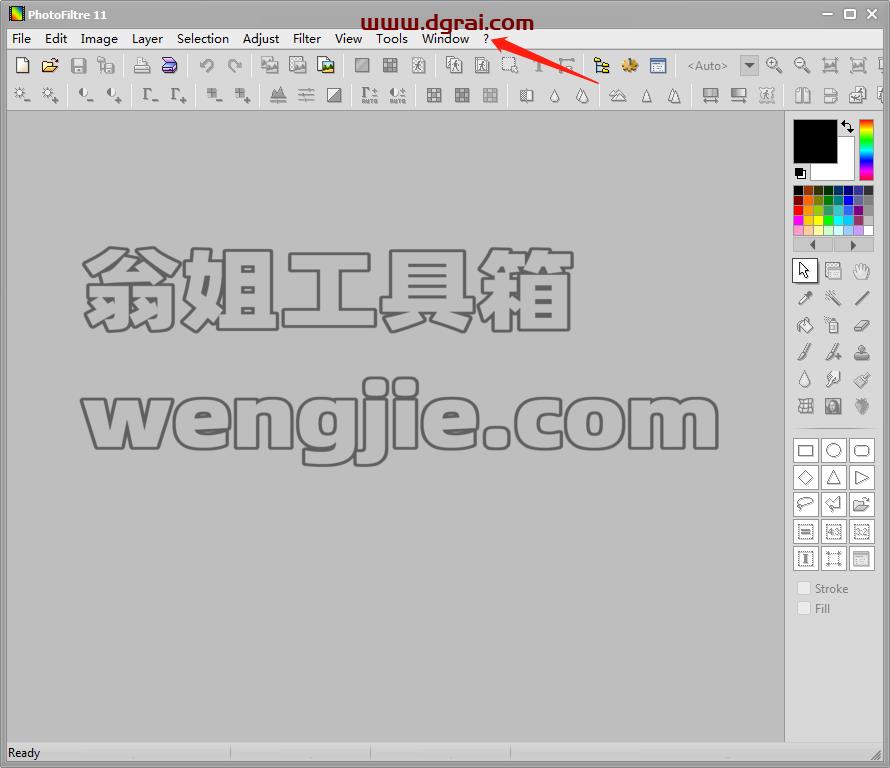Open the Selection menu

click(203, 39)
